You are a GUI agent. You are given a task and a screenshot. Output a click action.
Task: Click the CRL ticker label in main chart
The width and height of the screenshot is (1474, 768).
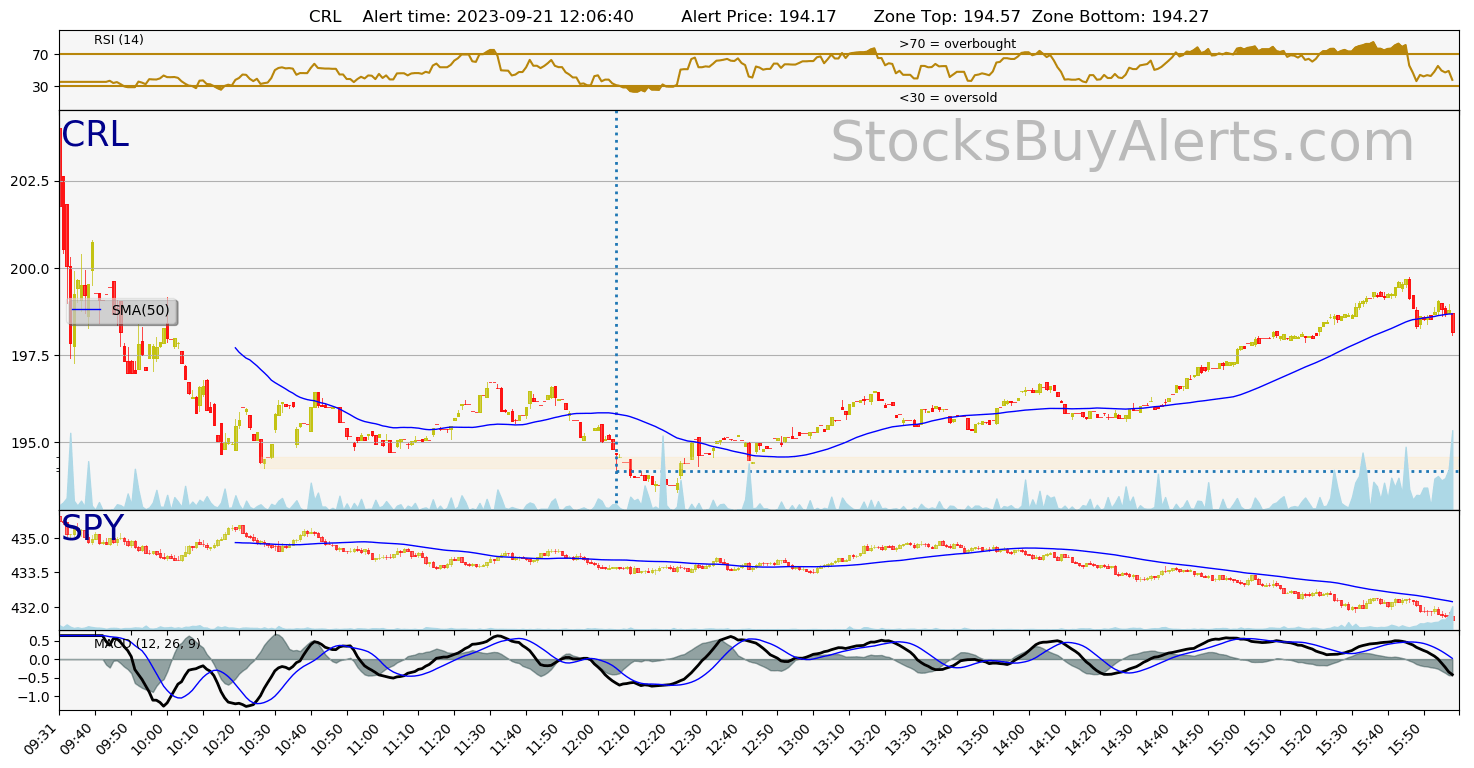pyautogui.click(x=95, y=135)
